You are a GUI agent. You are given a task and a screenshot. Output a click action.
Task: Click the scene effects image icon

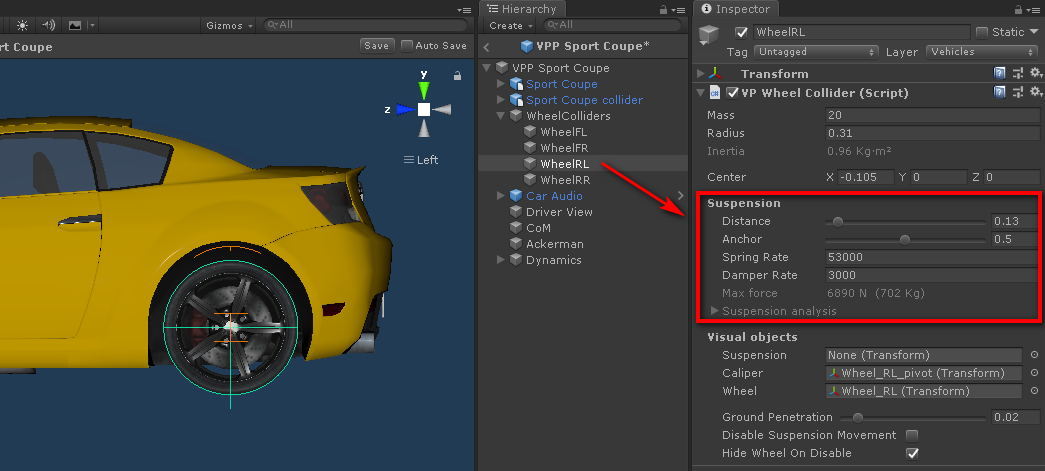74,25
